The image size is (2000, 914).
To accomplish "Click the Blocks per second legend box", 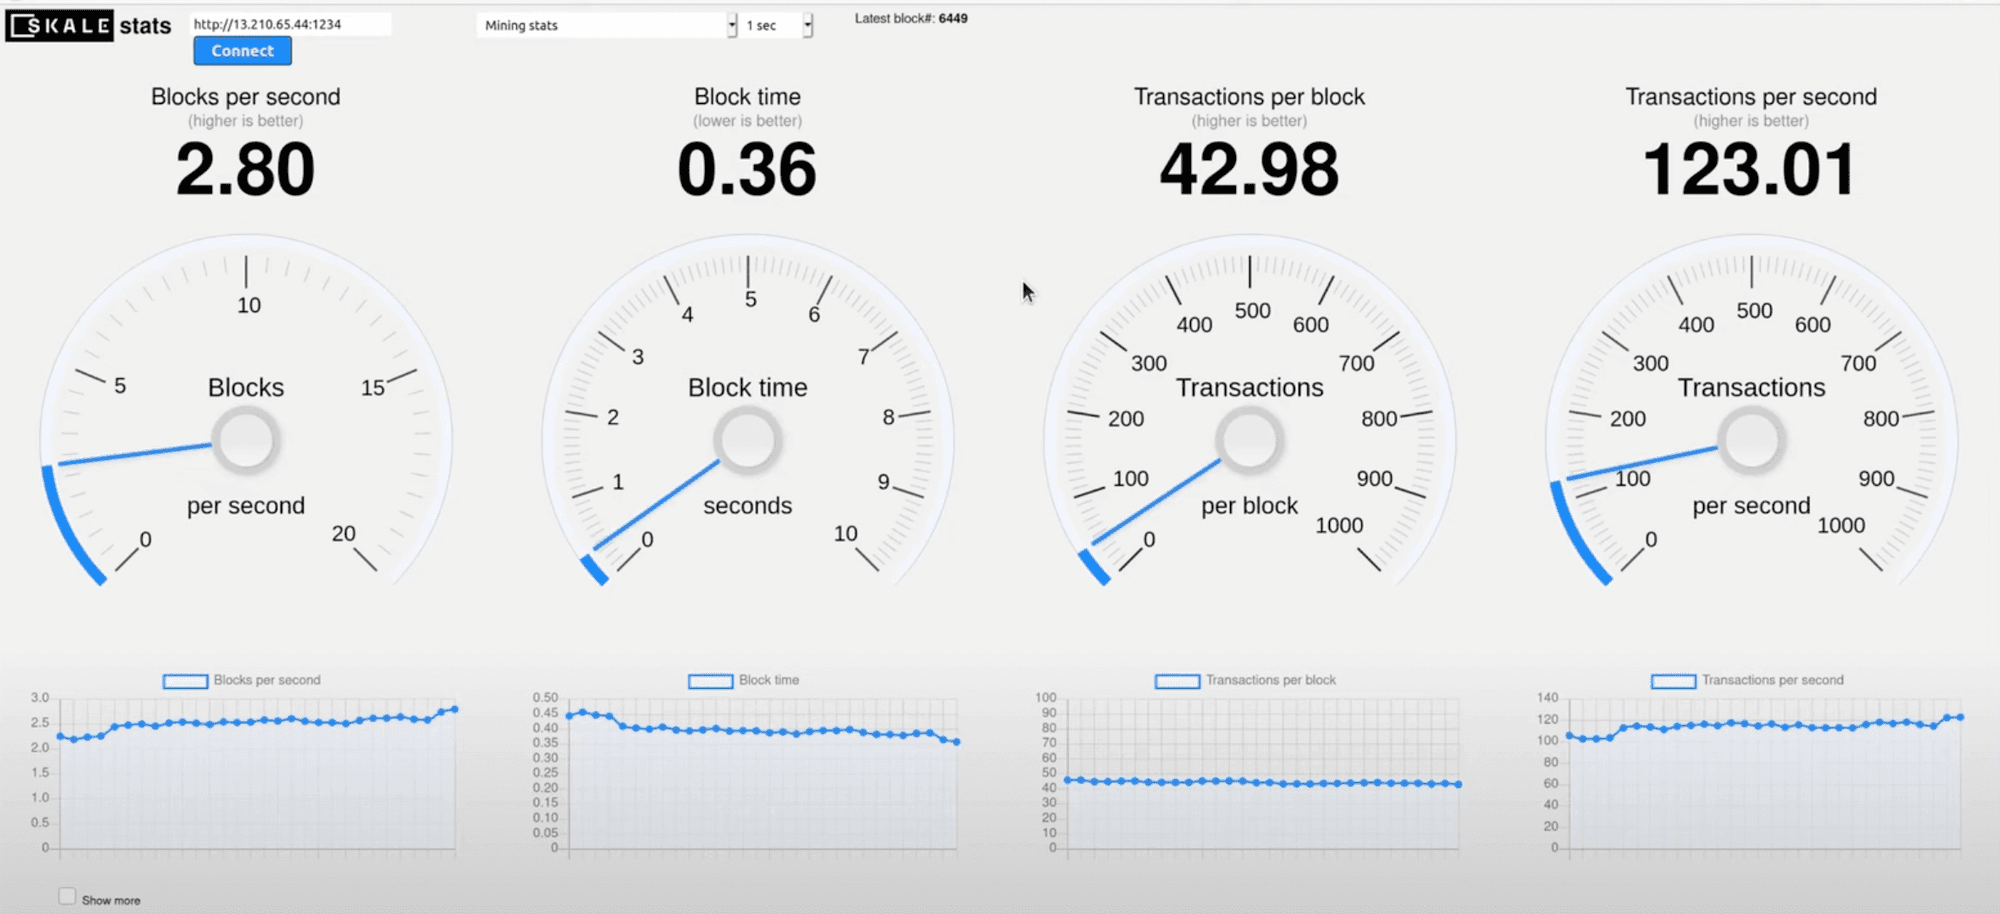I will click(x=185, y=681).
